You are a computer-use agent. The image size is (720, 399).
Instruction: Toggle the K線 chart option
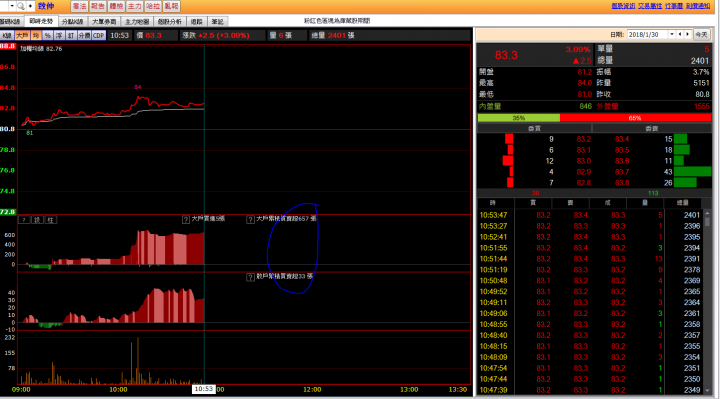coord(7,35)
